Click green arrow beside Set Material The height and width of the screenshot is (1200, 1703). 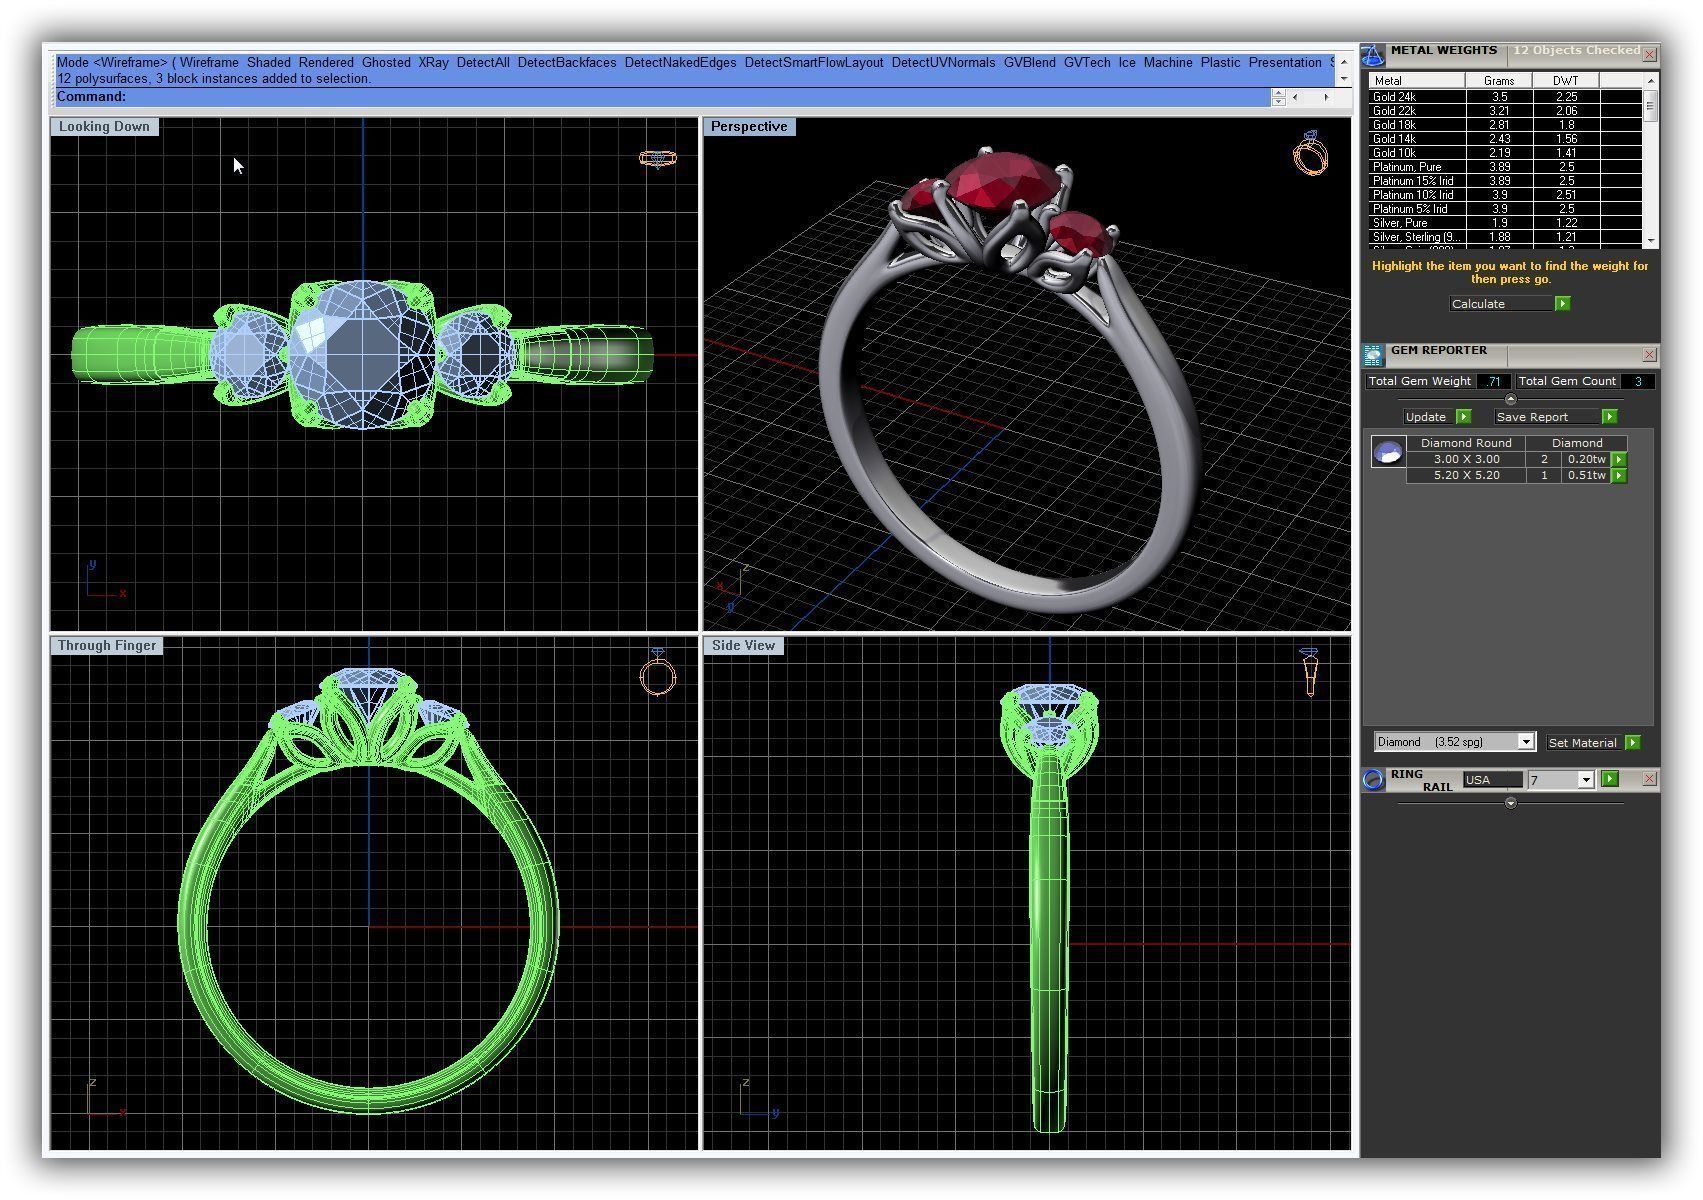pyautogui.click(x=1633, y=743)
